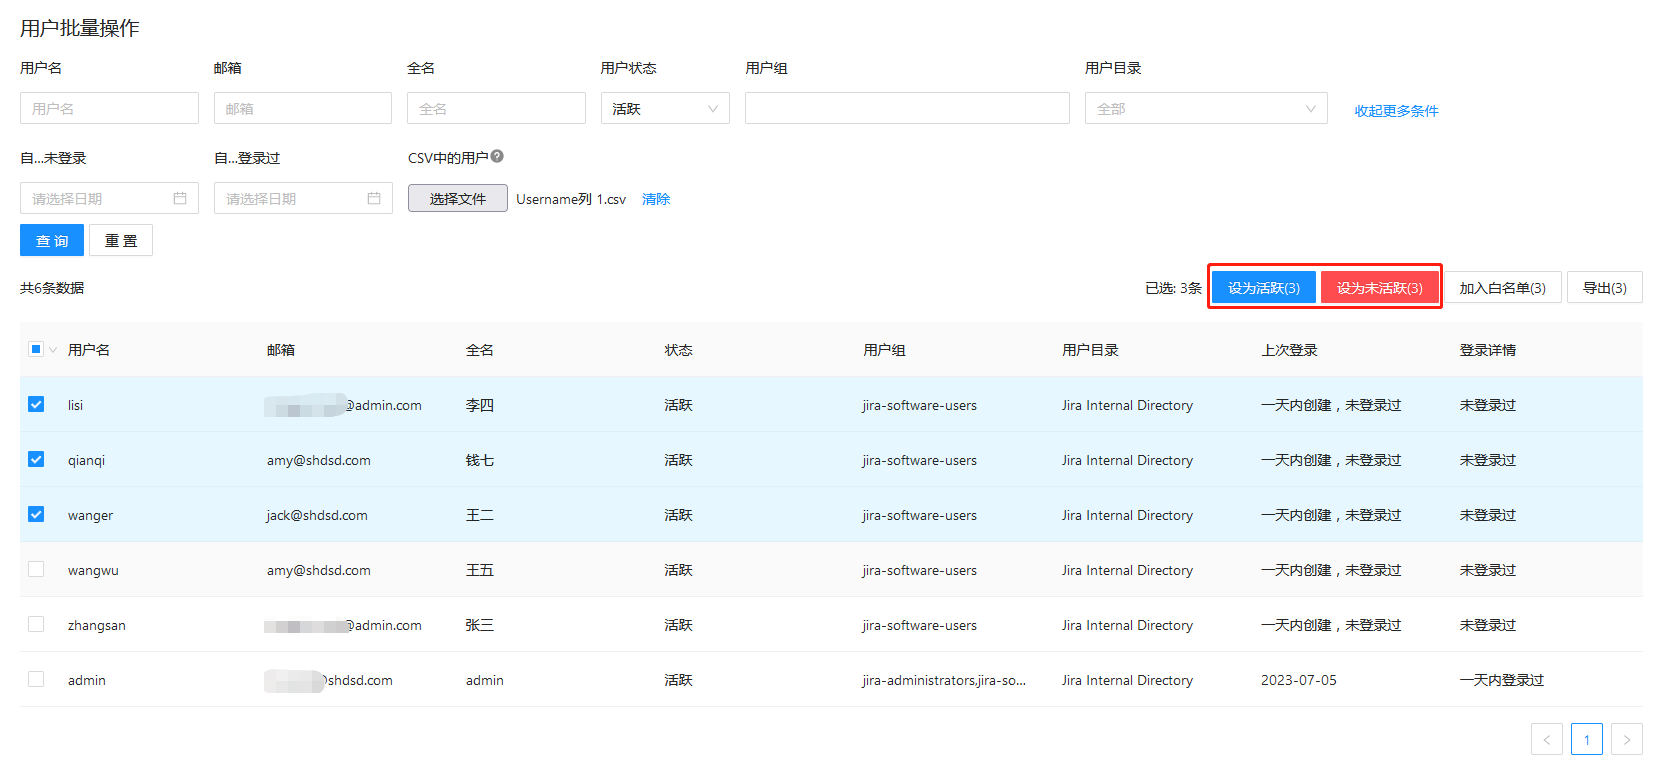
Task: Check the admin user row checkbox
Action: [36, 679]
